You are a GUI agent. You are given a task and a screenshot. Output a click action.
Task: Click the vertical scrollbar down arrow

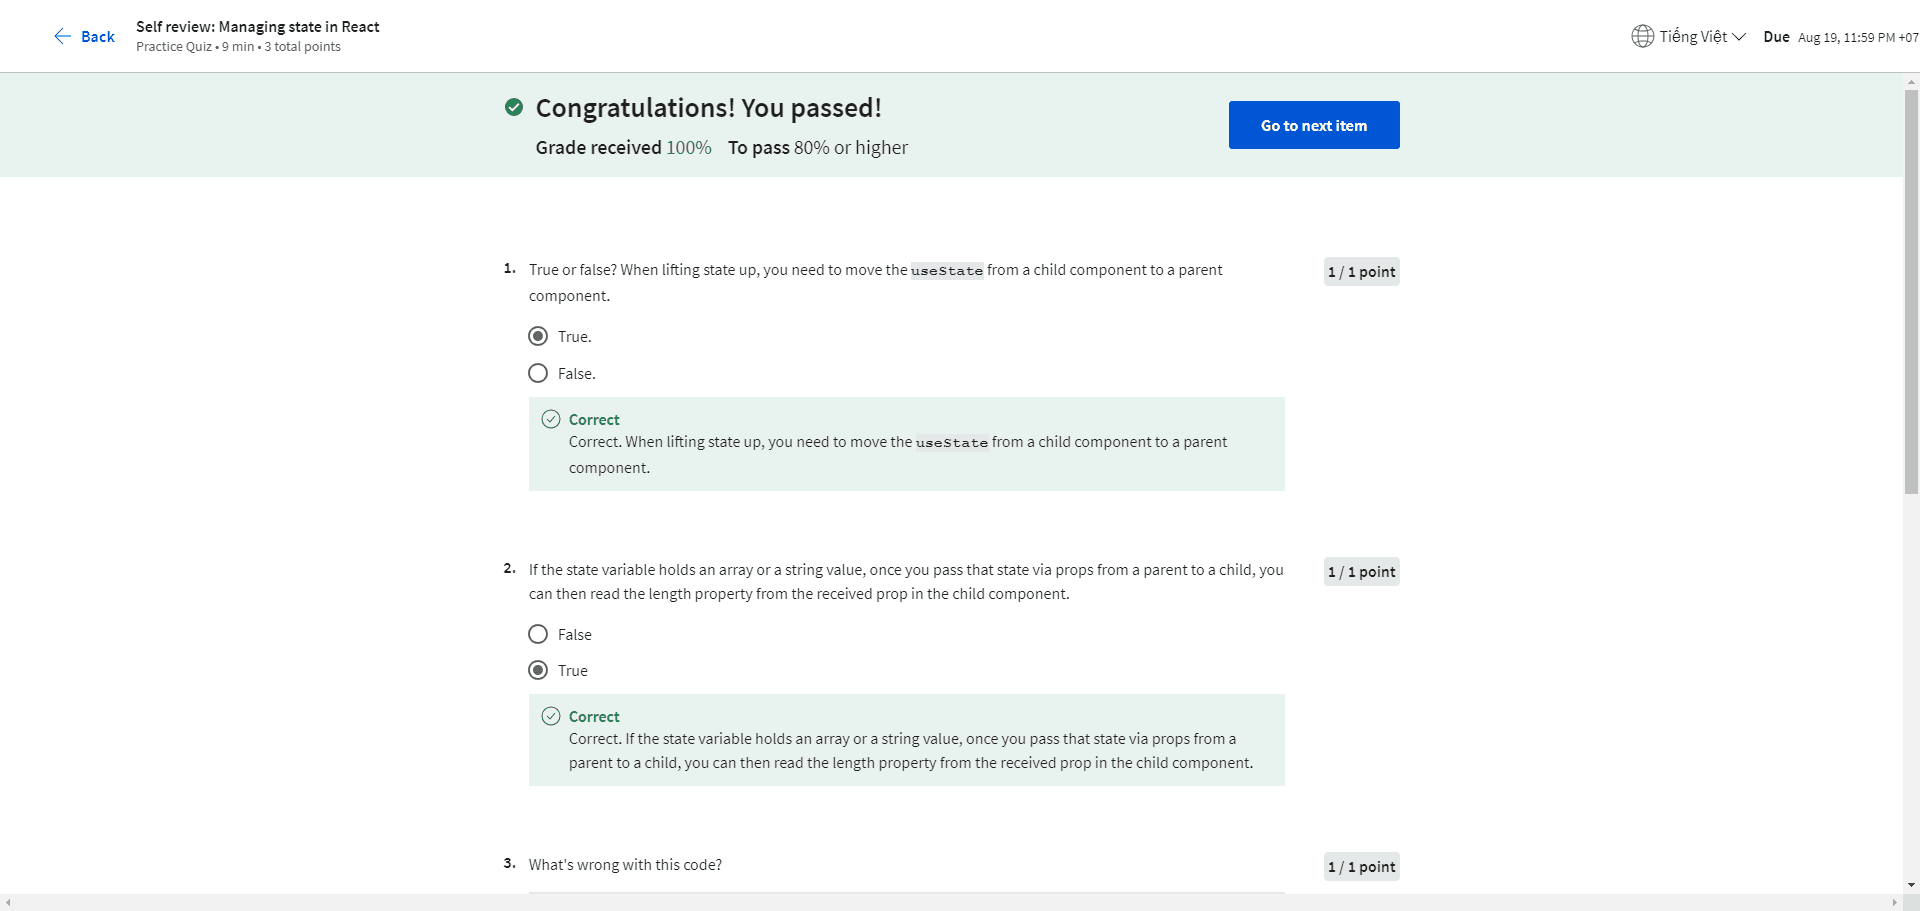[1911, 885]
